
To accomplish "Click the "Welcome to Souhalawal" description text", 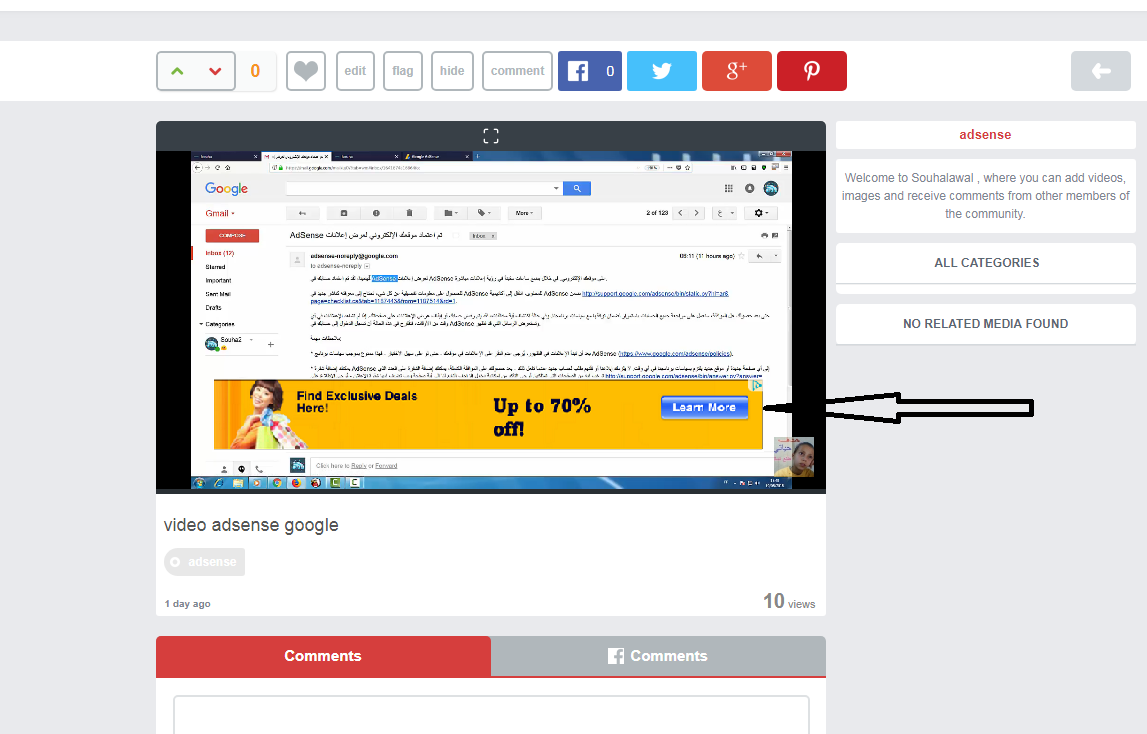I will (x=985, y=195).
